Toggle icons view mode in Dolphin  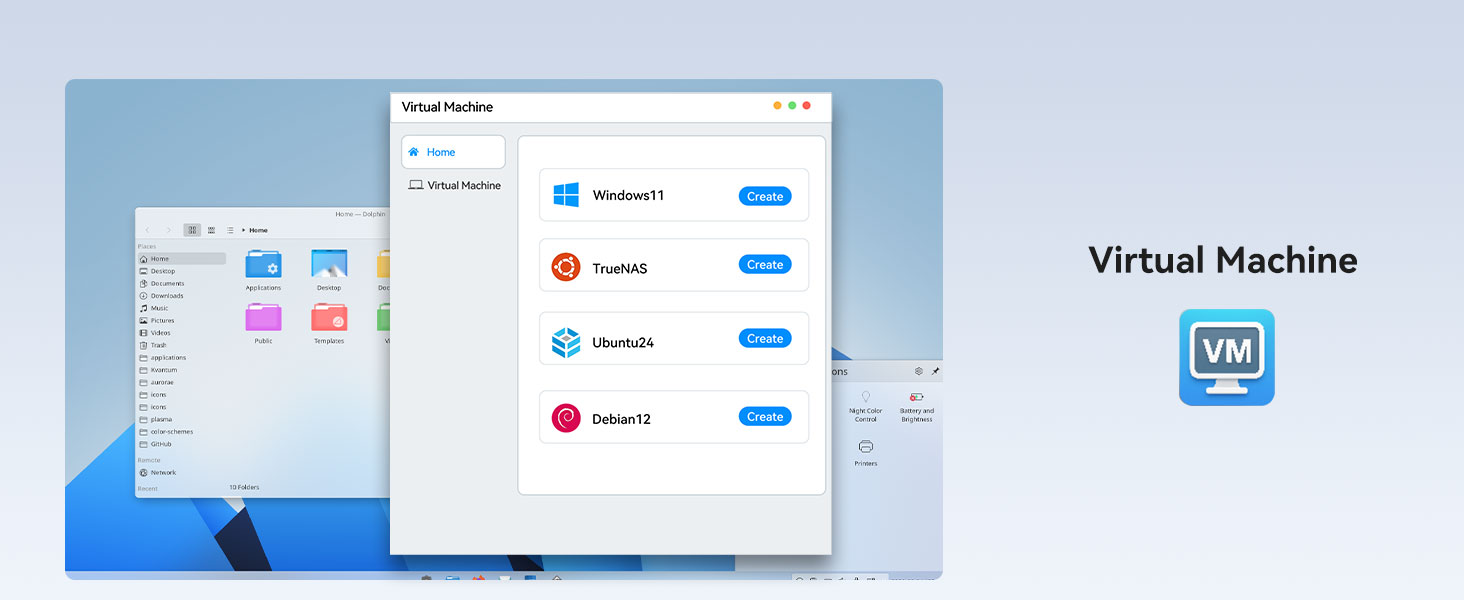click(192, 229)
